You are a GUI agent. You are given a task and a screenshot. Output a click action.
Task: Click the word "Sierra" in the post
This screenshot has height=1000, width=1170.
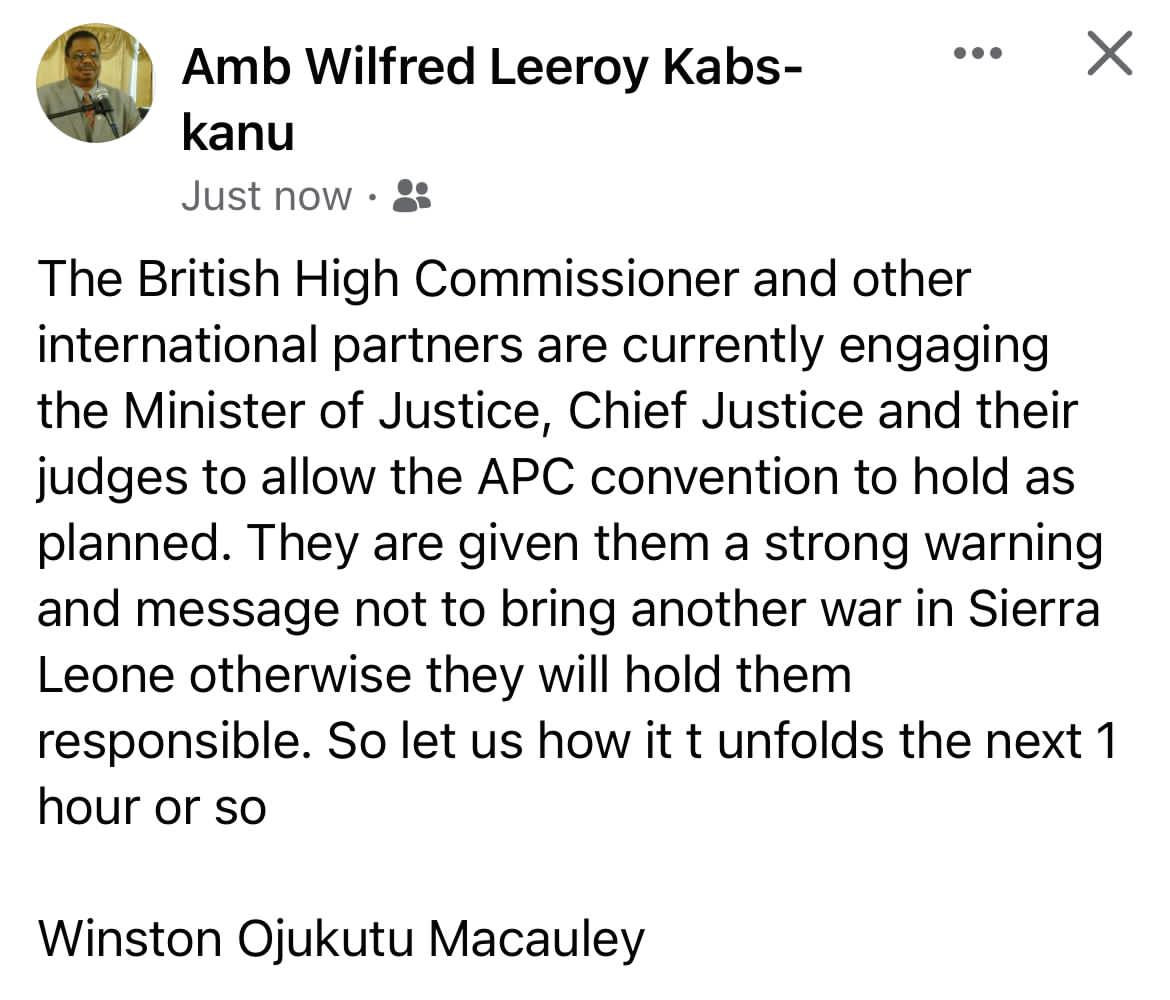(1034, 610)
